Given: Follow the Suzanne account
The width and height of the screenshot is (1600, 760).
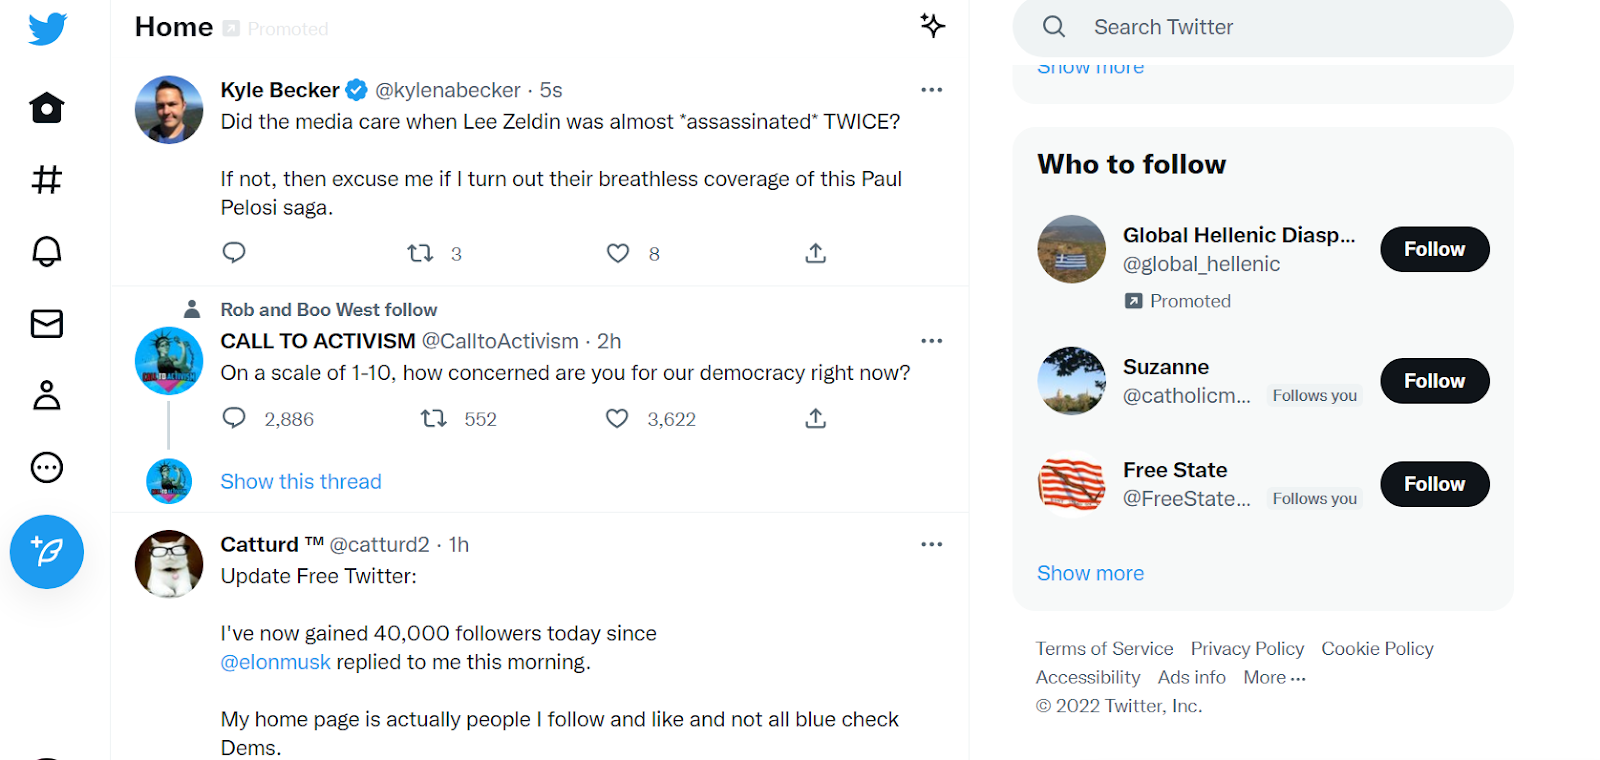Looking at the screenshot, I should click(x=1434, y=381).
